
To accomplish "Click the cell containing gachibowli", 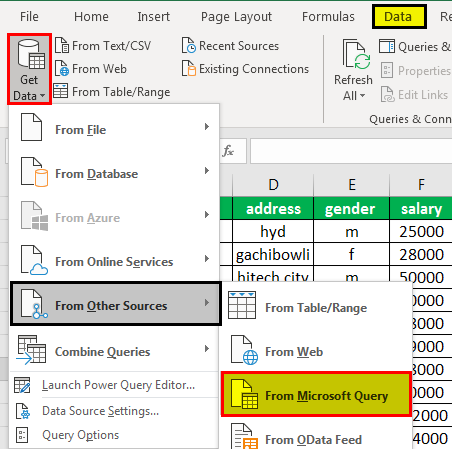I will [273, 254].
